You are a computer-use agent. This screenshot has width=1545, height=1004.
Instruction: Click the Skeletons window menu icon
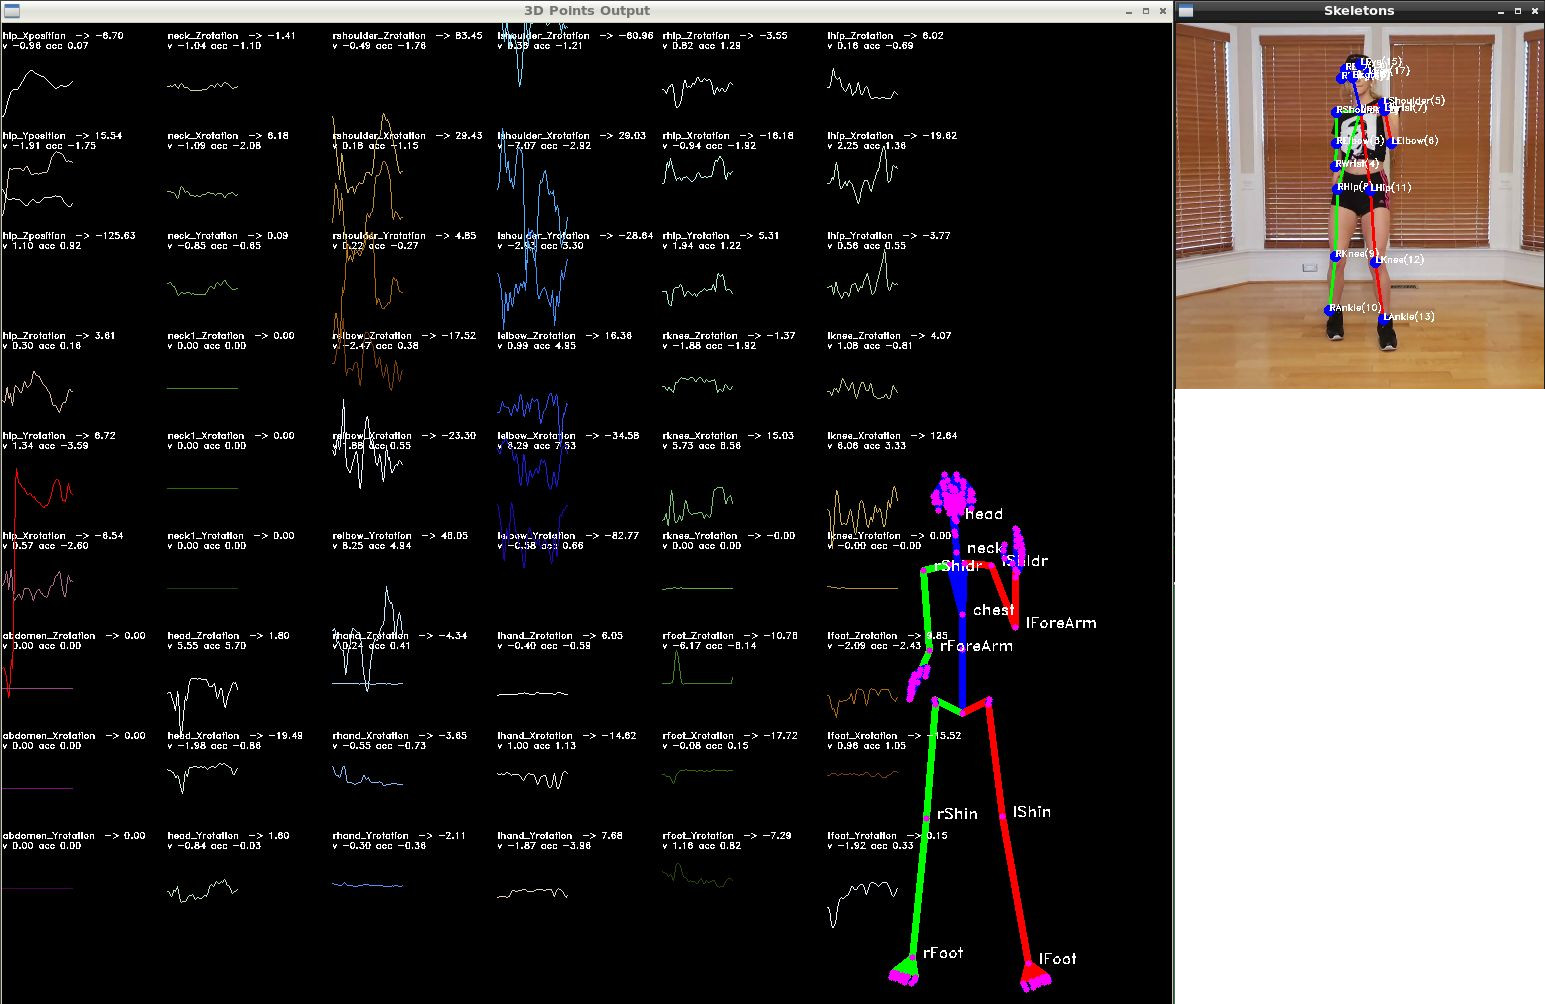1185,10
